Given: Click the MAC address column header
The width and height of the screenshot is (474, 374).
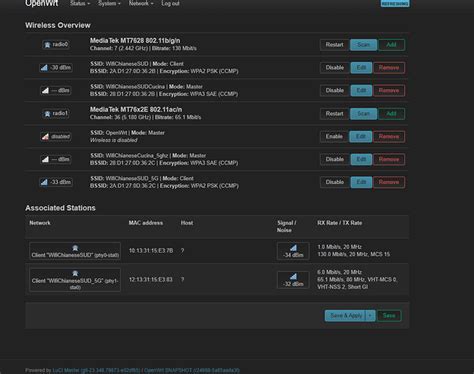Looking at the screenshot, I should [146, 223].
